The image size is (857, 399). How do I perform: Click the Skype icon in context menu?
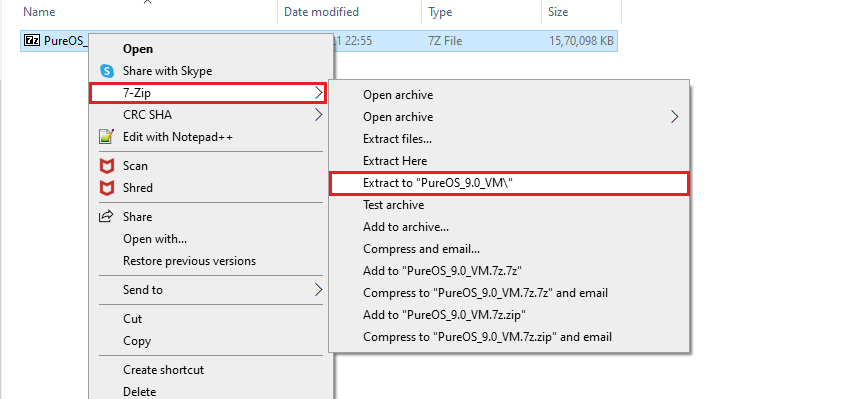coord(107,71)
